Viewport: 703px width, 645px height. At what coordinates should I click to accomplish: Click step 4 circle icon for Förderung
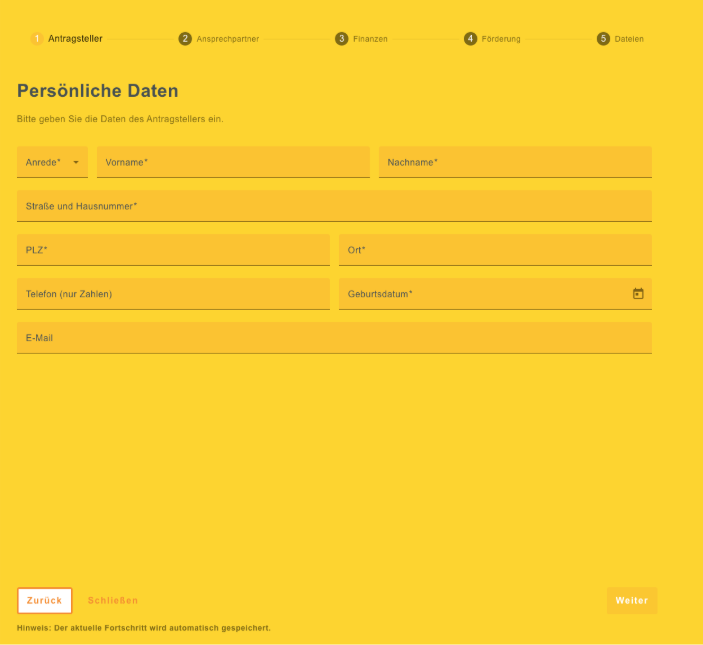[470, 39]
